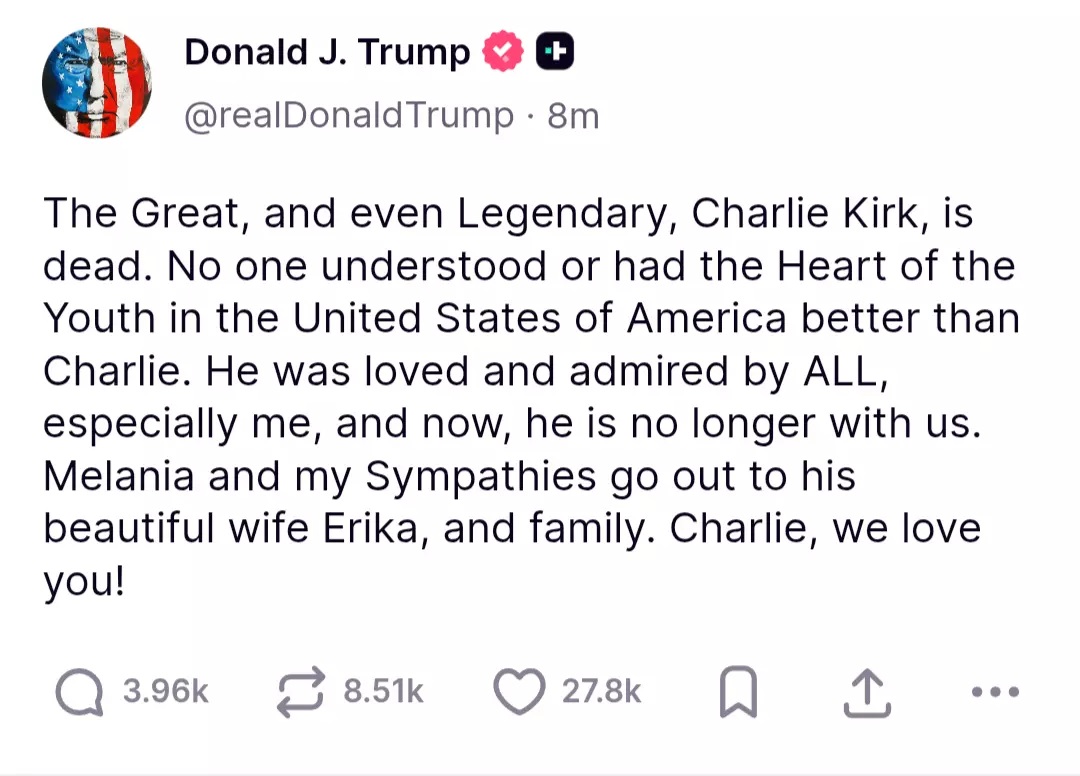This screenshot has height=776, width=1080.
Task: Click the red verified checkmark badge
Action: 504,52
